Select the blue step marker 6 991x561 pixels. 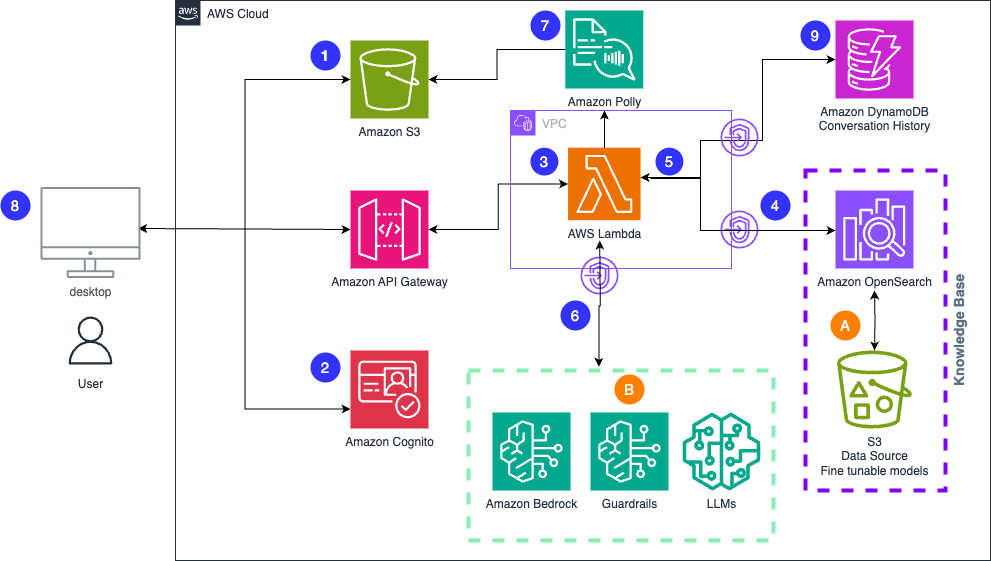pos(574,316)
